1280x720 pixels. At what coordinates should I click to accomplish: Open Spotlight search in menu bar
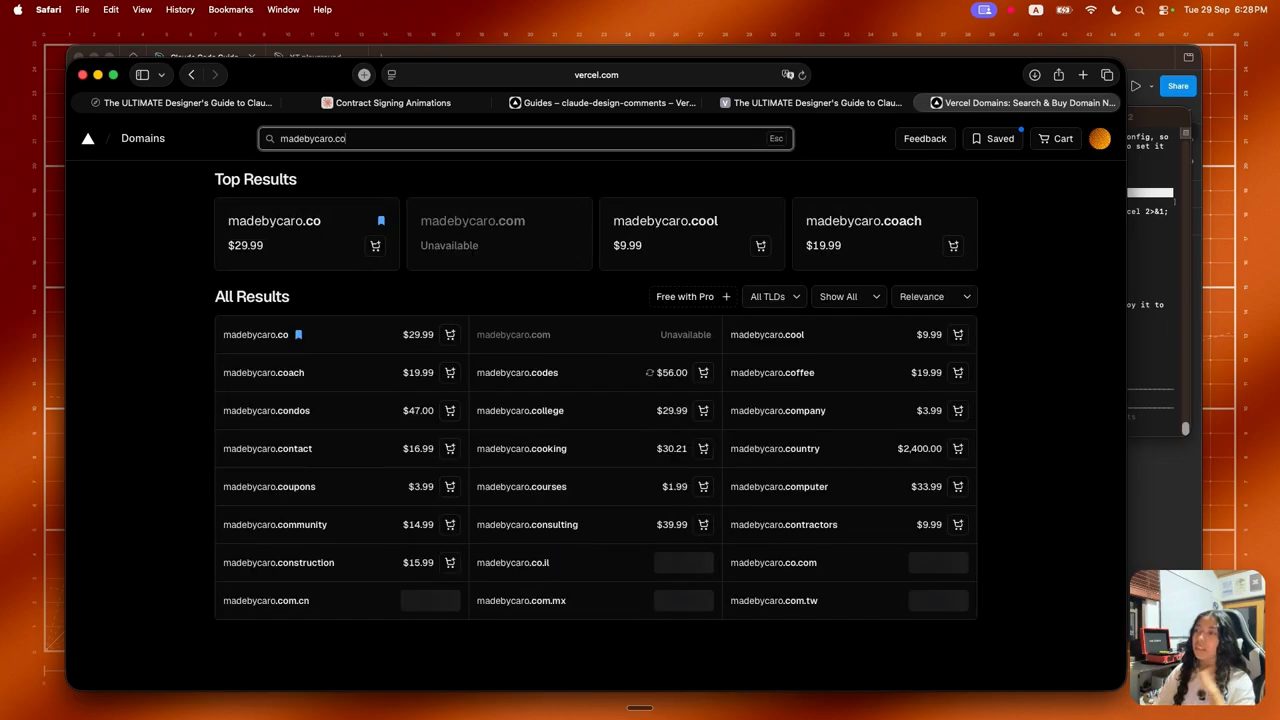[1139, 10]
